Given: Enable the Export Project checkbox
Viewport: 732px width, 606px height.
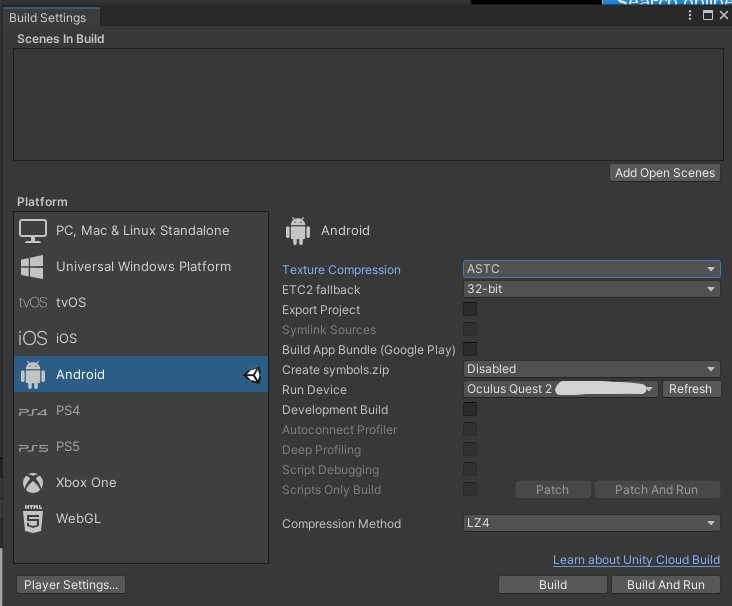Looking at the screenshot, I should (470, 309).
